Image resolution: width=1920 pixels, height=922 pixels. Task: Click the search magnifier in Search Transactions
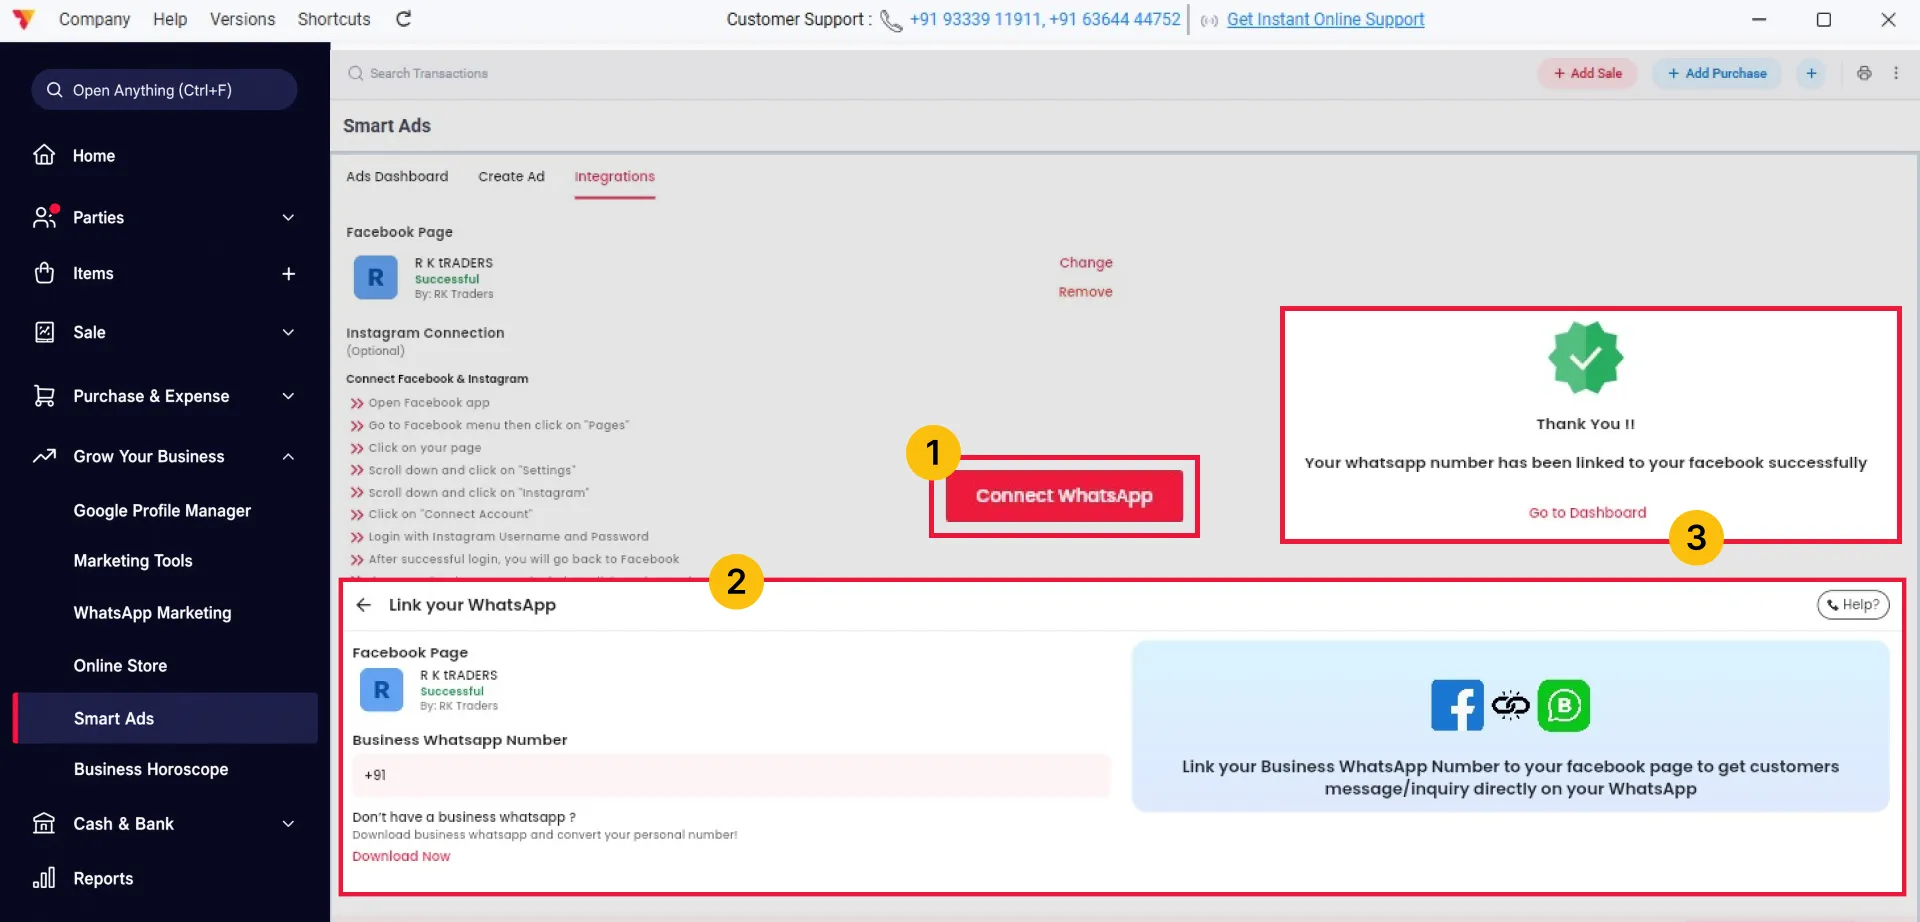pos(355,73)
